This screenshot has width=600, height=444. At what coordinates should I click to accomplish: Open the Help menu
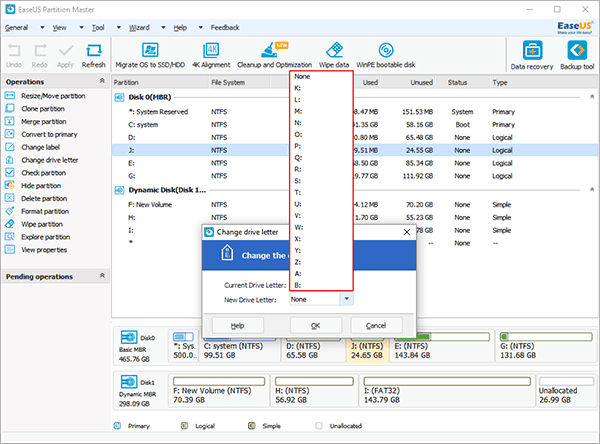(x=180, y=28)
